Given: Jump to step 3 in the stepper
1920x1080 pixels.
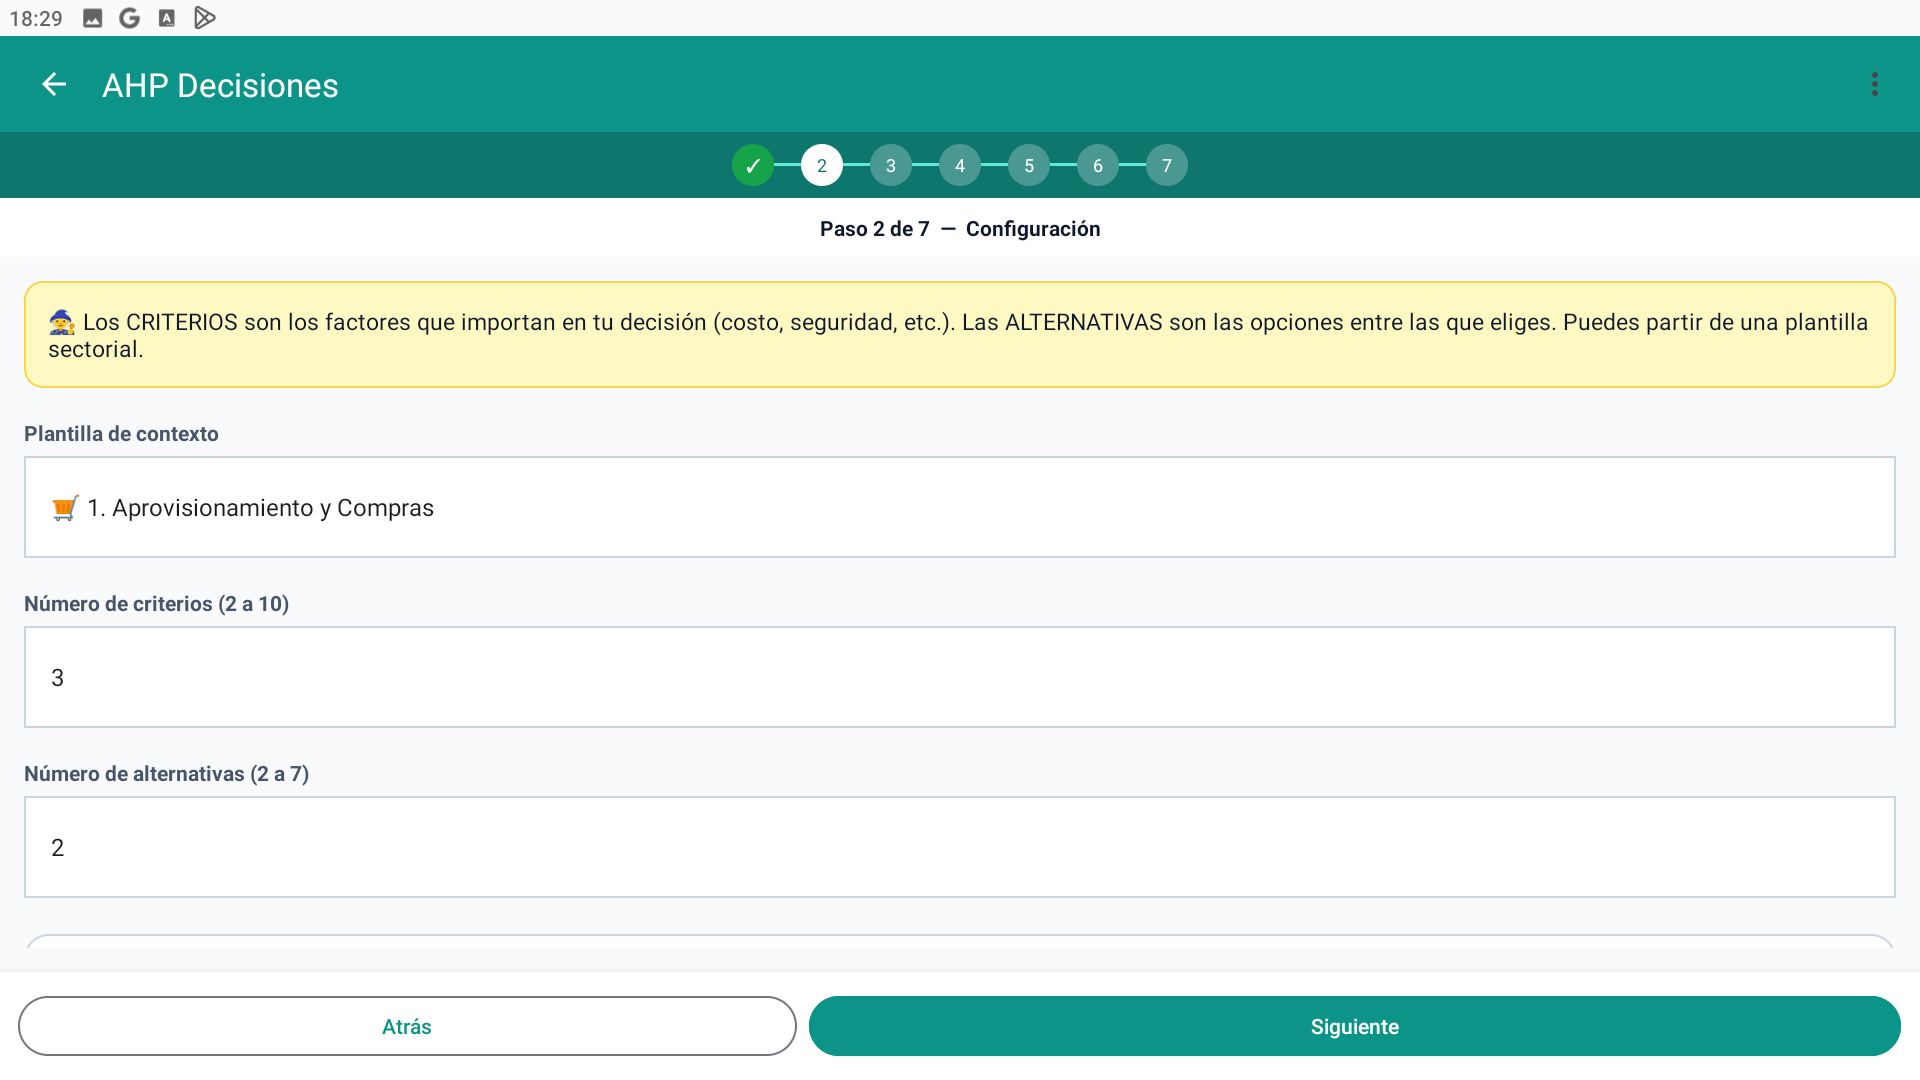Looking at the screenshot, I should (x=891, y=165).
